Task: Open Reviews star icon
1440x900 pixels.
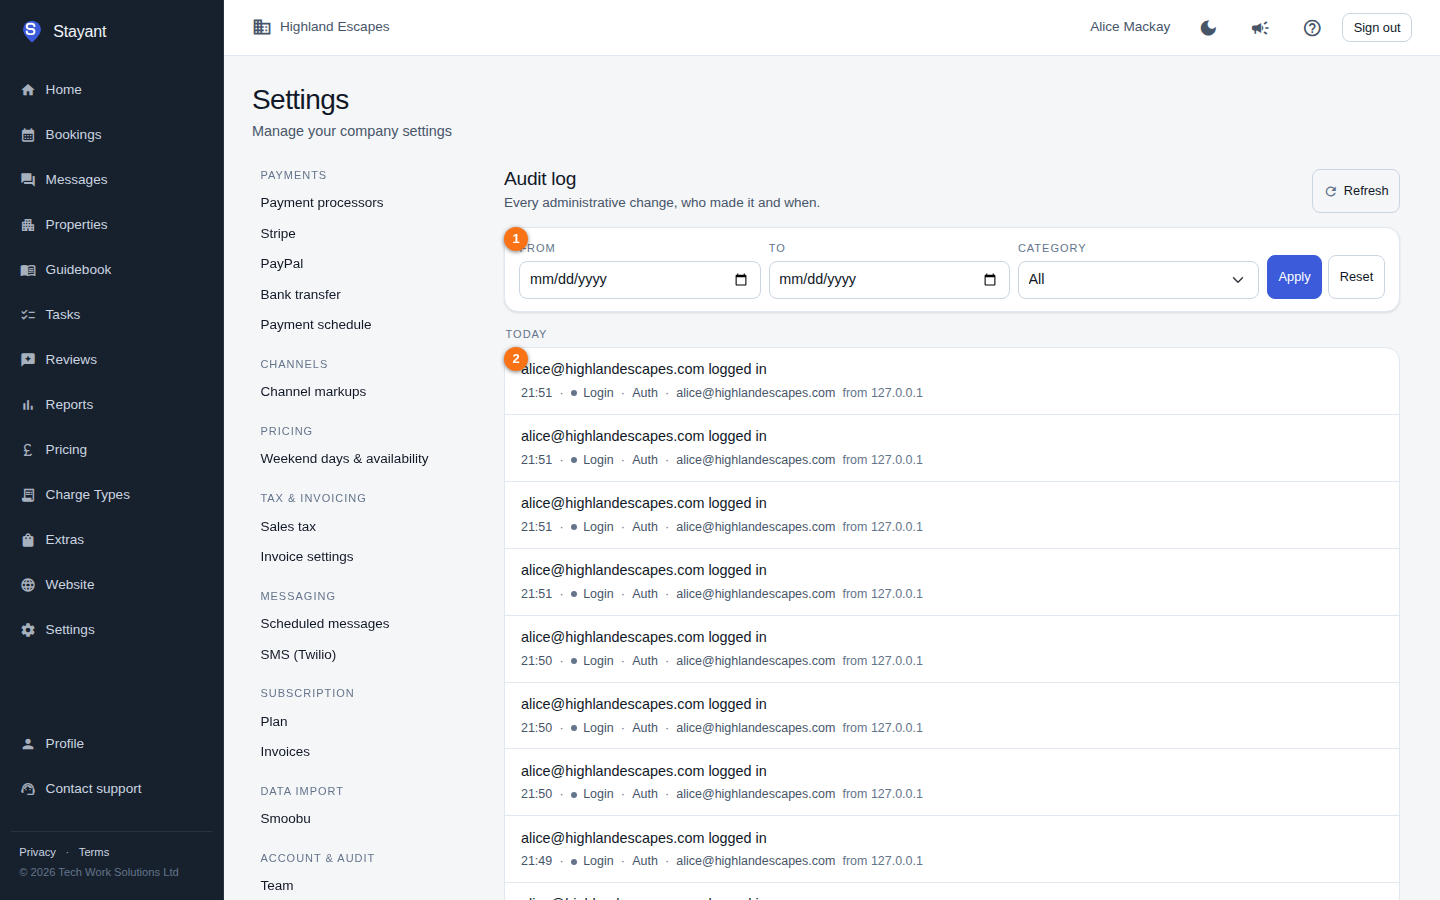Action: pyautogui.click(x=28, y=360)
